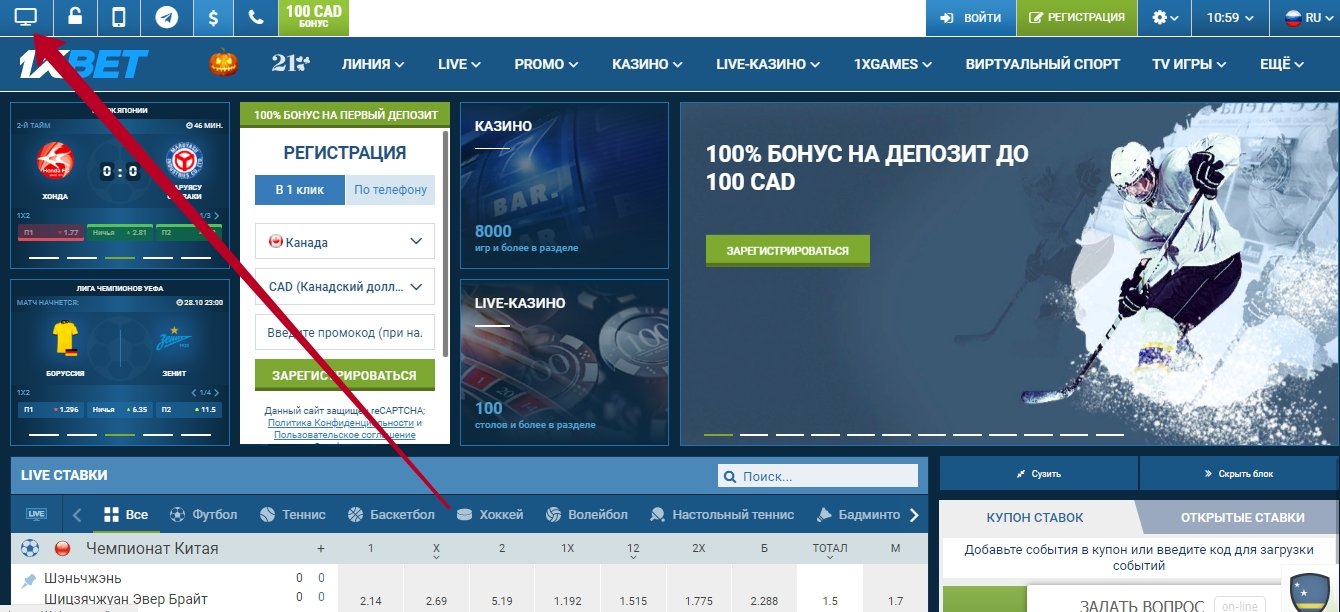Click the live bets Поиск search field
Image resolution: width=1340 pixels, height=612 pixels.
pos(818,476)
